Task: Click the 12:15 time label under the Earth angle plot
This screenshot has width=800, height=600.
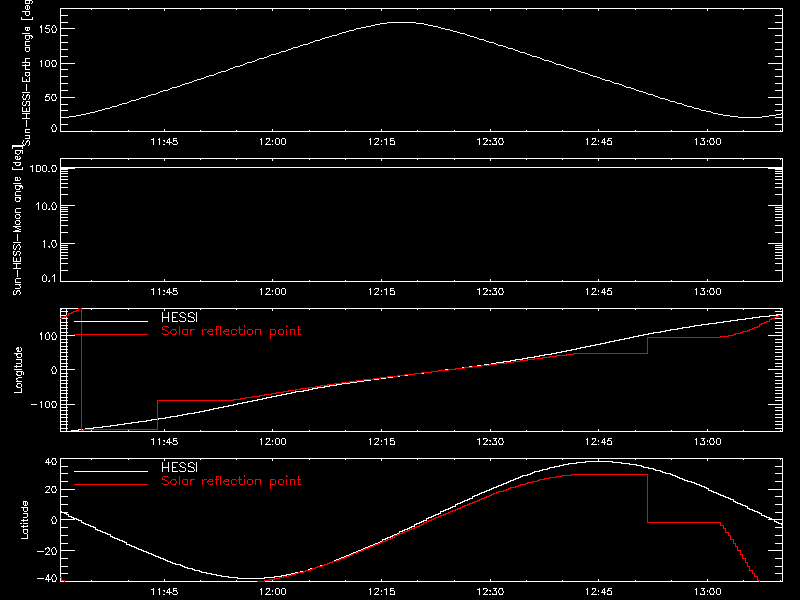Action: [382, 142]
